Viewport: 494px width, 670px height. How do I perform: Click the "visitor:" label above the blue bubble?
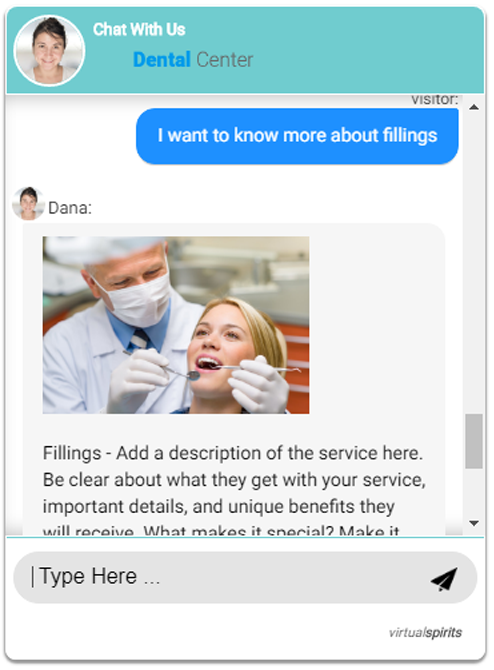point(434,100)
